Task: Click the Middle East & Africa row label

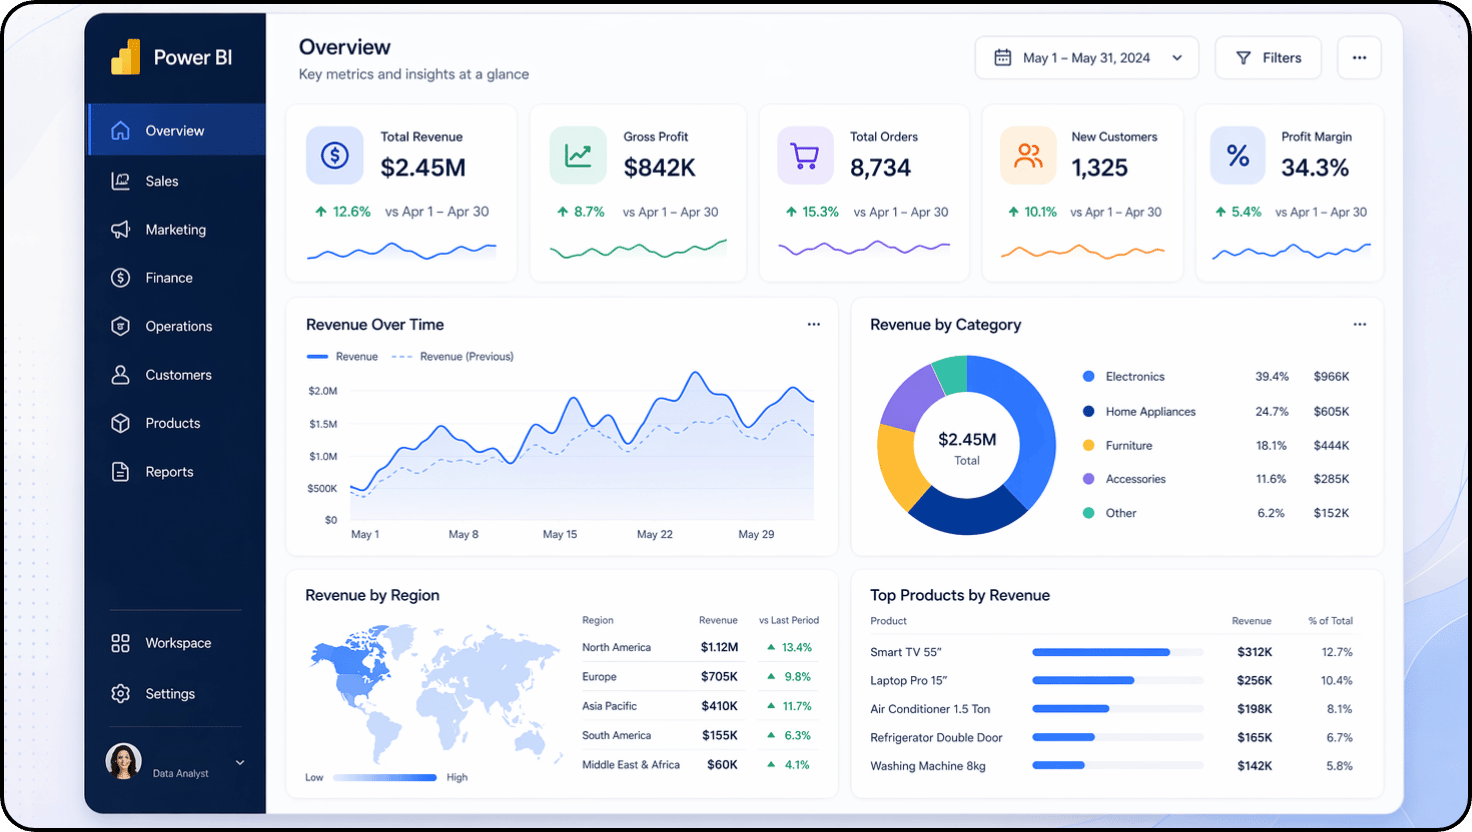Action: [x=631, y=764]
